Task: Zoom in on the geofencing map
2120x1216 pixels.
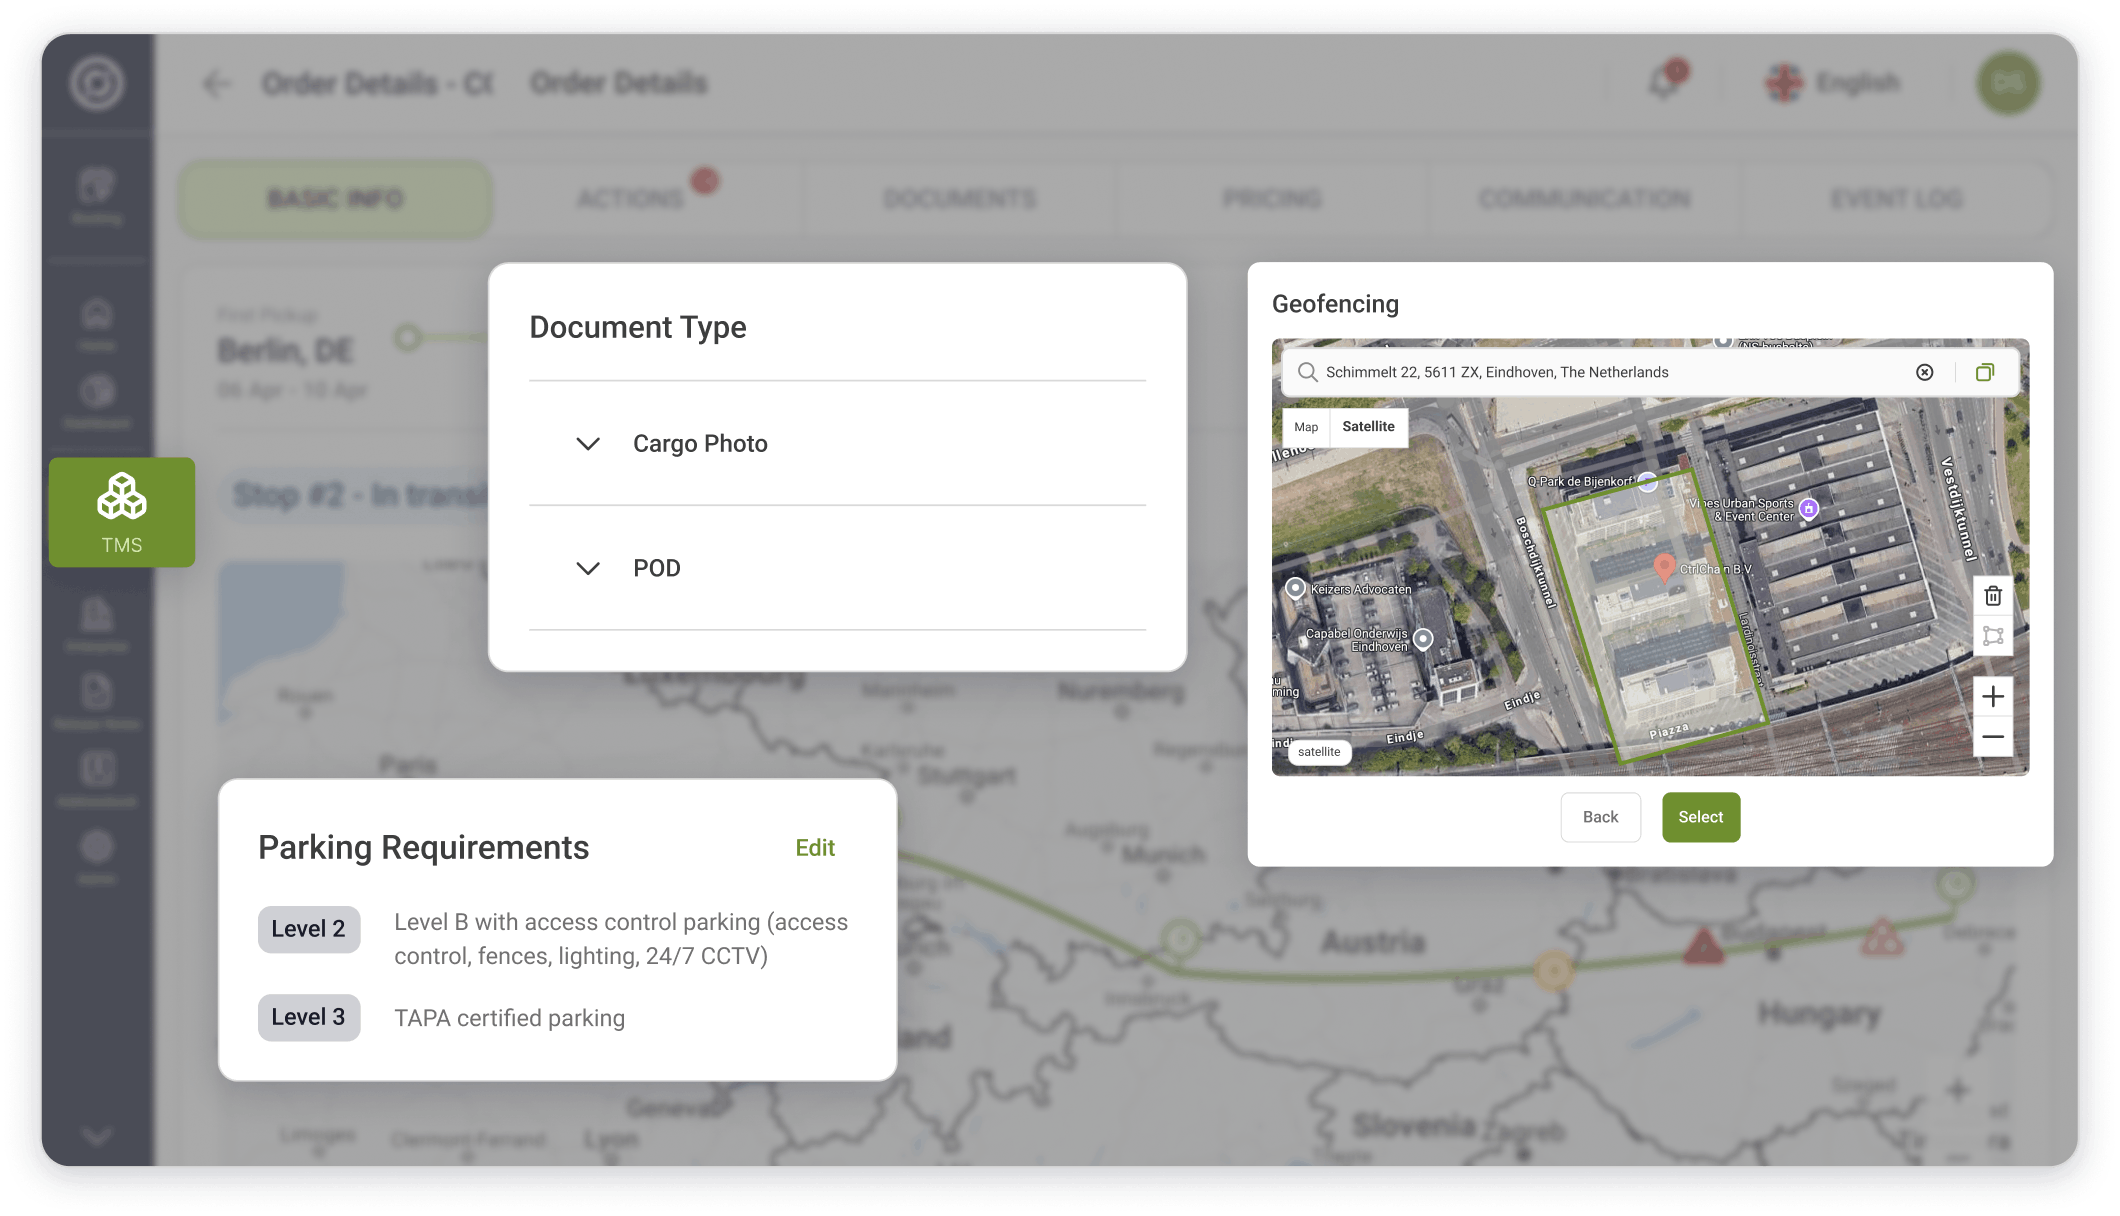Action: pos(1992,696)
